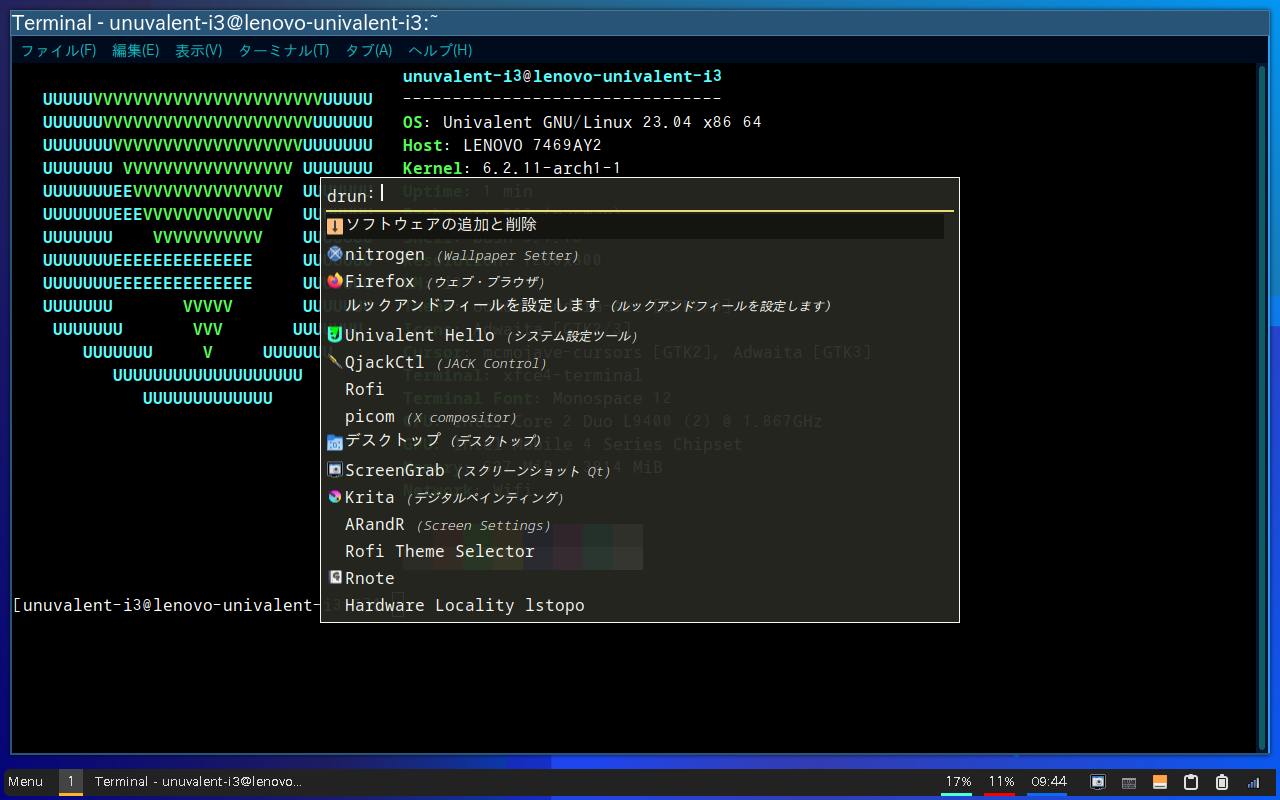This screenshot has height=800, width=1280.
Task: Open the ヘルプ(H) menu
Action: point(440,50)
